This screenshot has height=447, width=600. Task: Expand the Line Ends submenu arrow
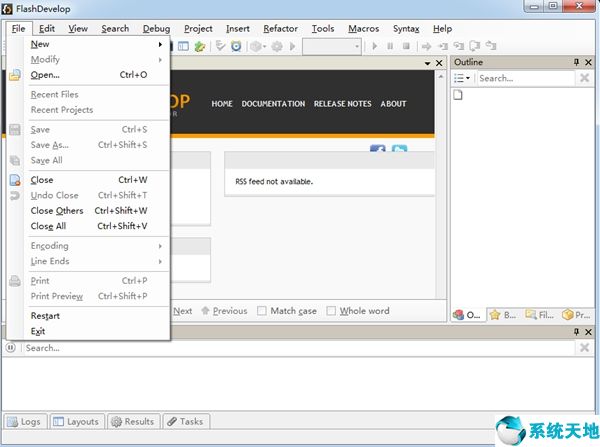tap(160, 261)
